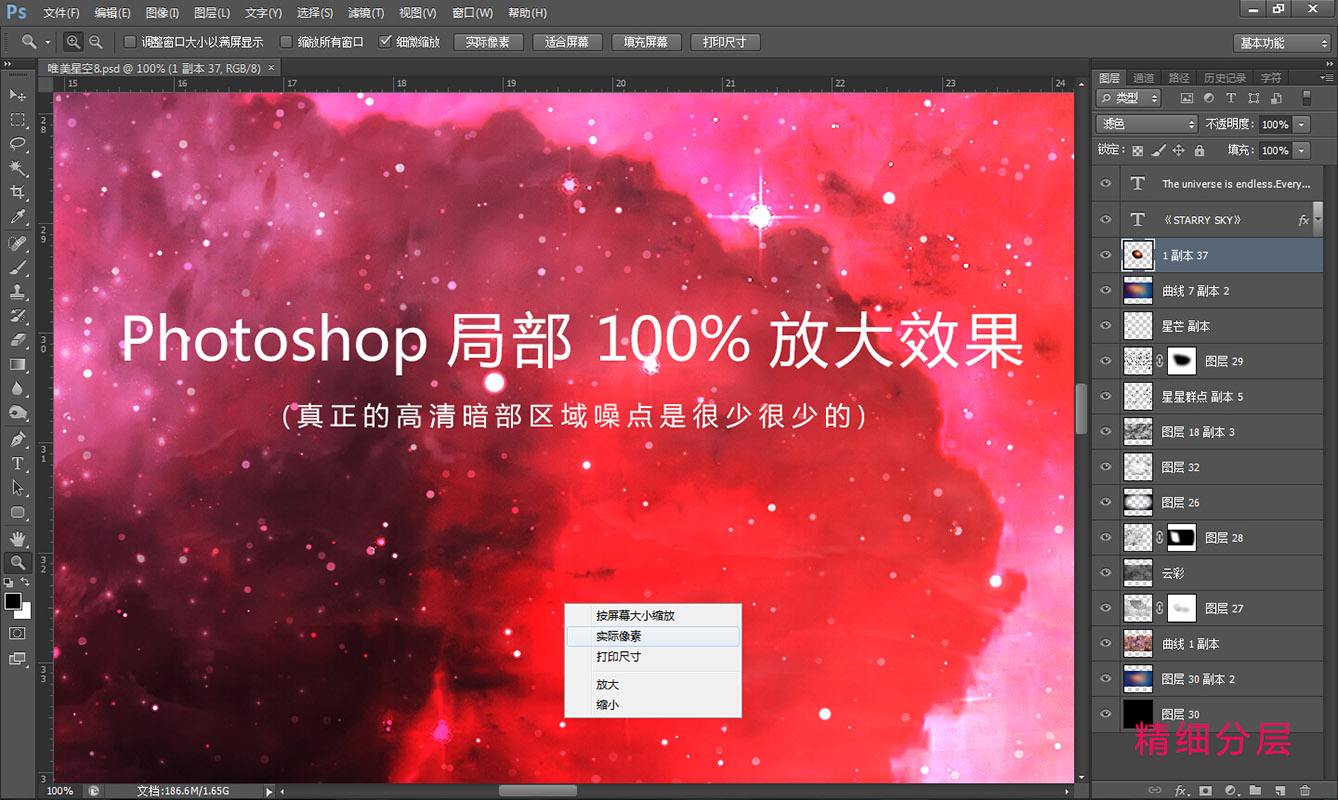1338x800 pixels.
Task: Open the 基本功能 workspace dropdown
Action: click(1282, 43)
